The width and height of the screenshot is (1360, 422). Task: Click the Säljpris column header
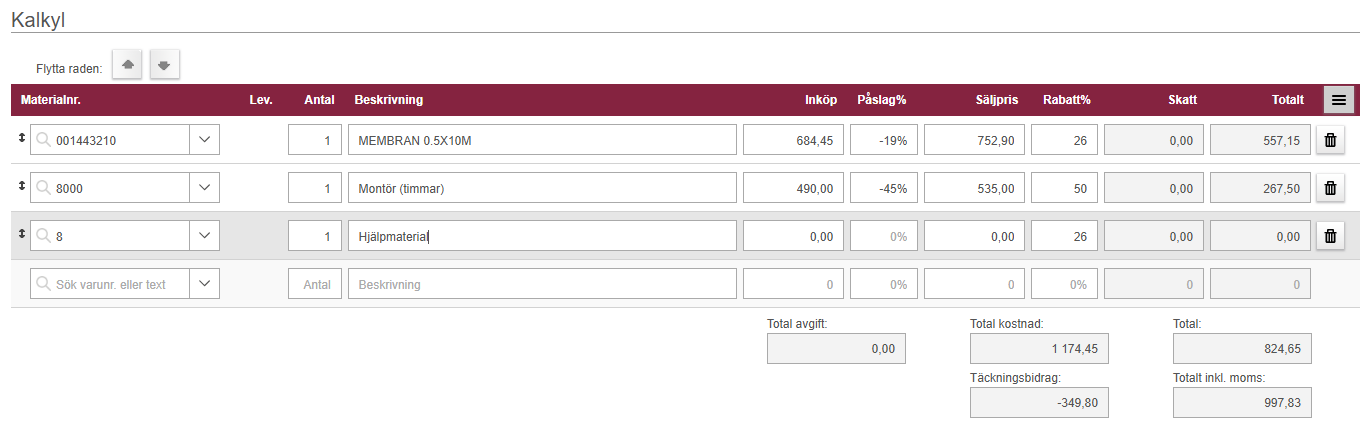point(996,99)
